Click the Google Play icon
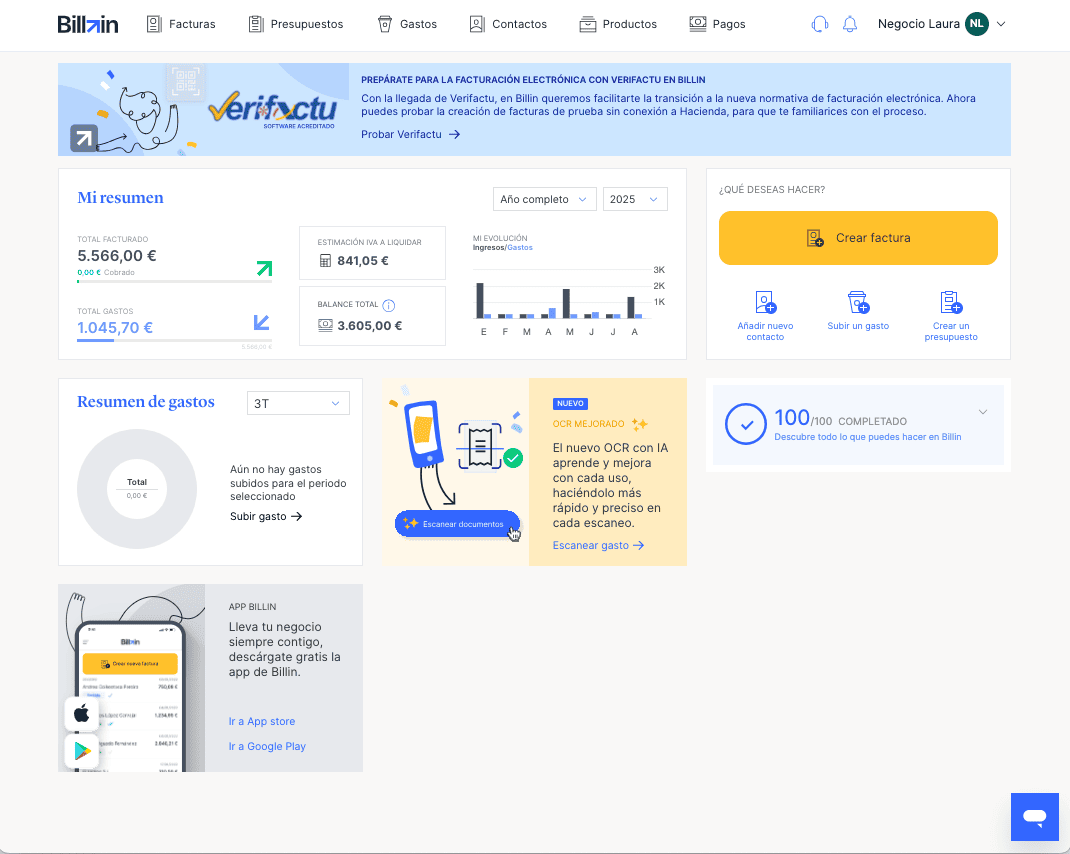 [x=82, y=751]
